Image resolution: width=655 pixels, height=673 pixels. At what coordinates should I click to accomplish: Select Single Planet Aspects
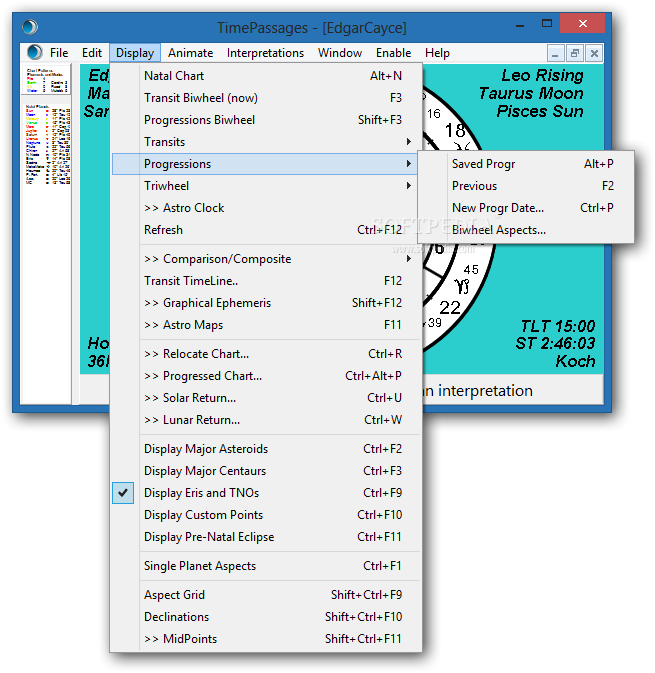tap(266, 566)
